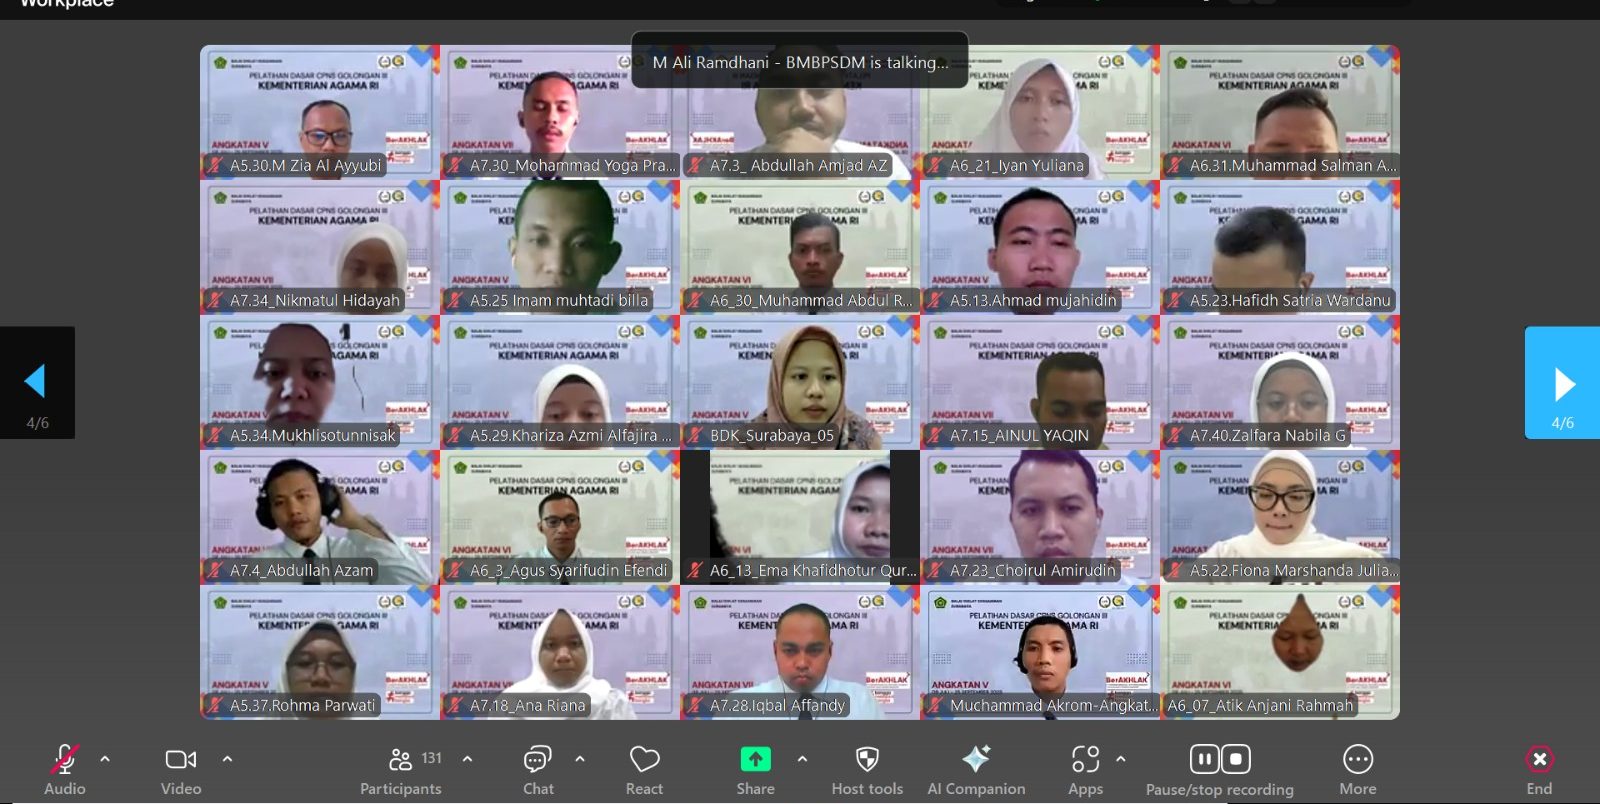Open share options chevron next to Share
The height and width of the screenshot is (804, 1600).
point(802,759)
